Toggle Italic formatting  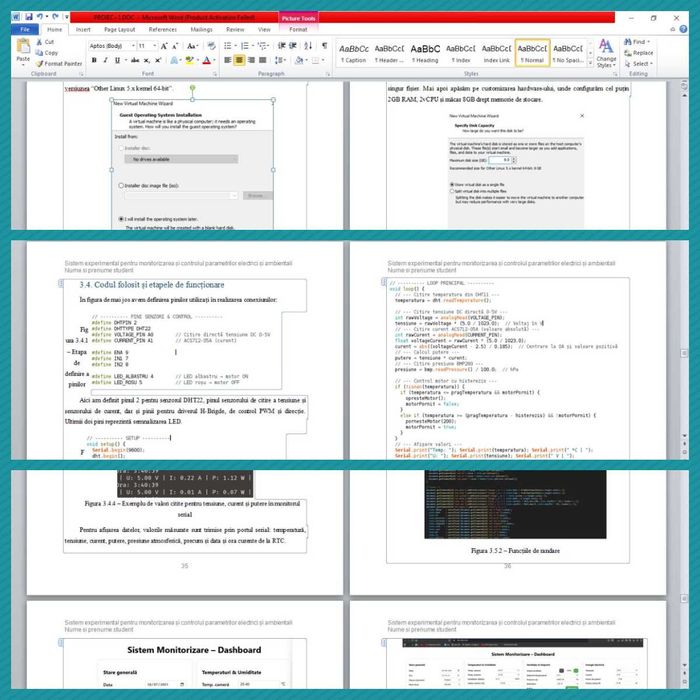(105, 60)
